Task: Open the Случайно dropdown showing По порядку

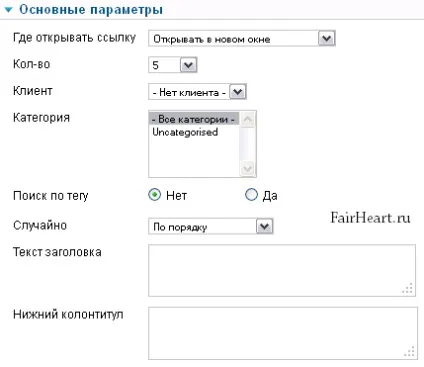Action: 211,226
